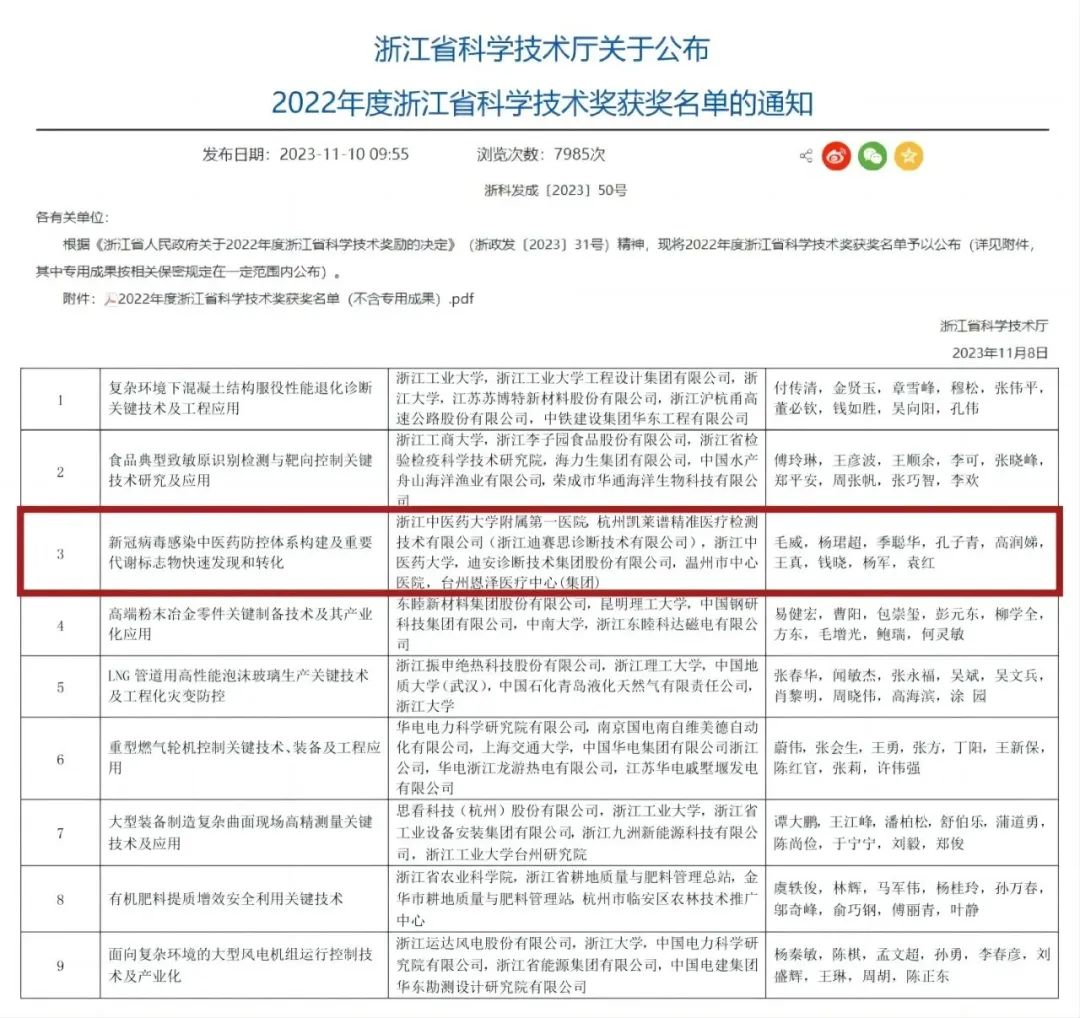Click the salutation 各有关单位
The width and height of the screenshot is (1080, 1018).
point(72,217)
